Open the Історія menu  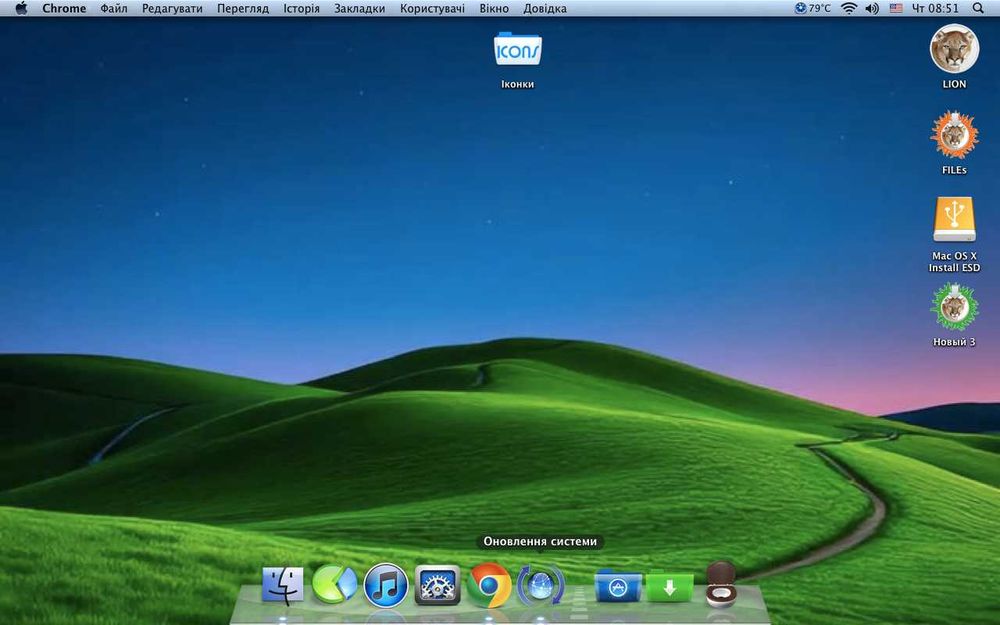click(302, 8)
